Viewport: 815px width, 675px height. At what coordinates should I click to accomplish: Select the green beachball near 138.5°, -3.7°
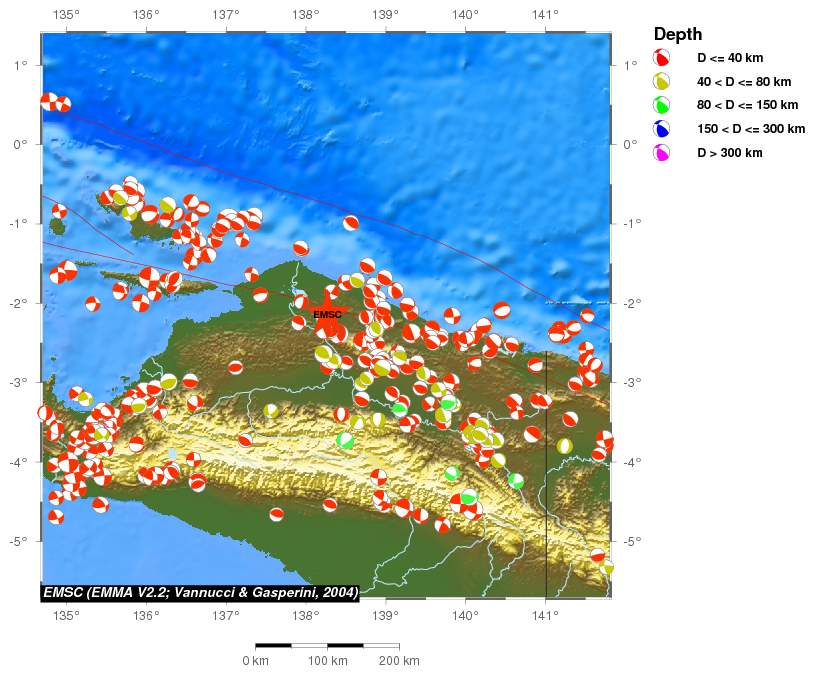click(346, 440)
